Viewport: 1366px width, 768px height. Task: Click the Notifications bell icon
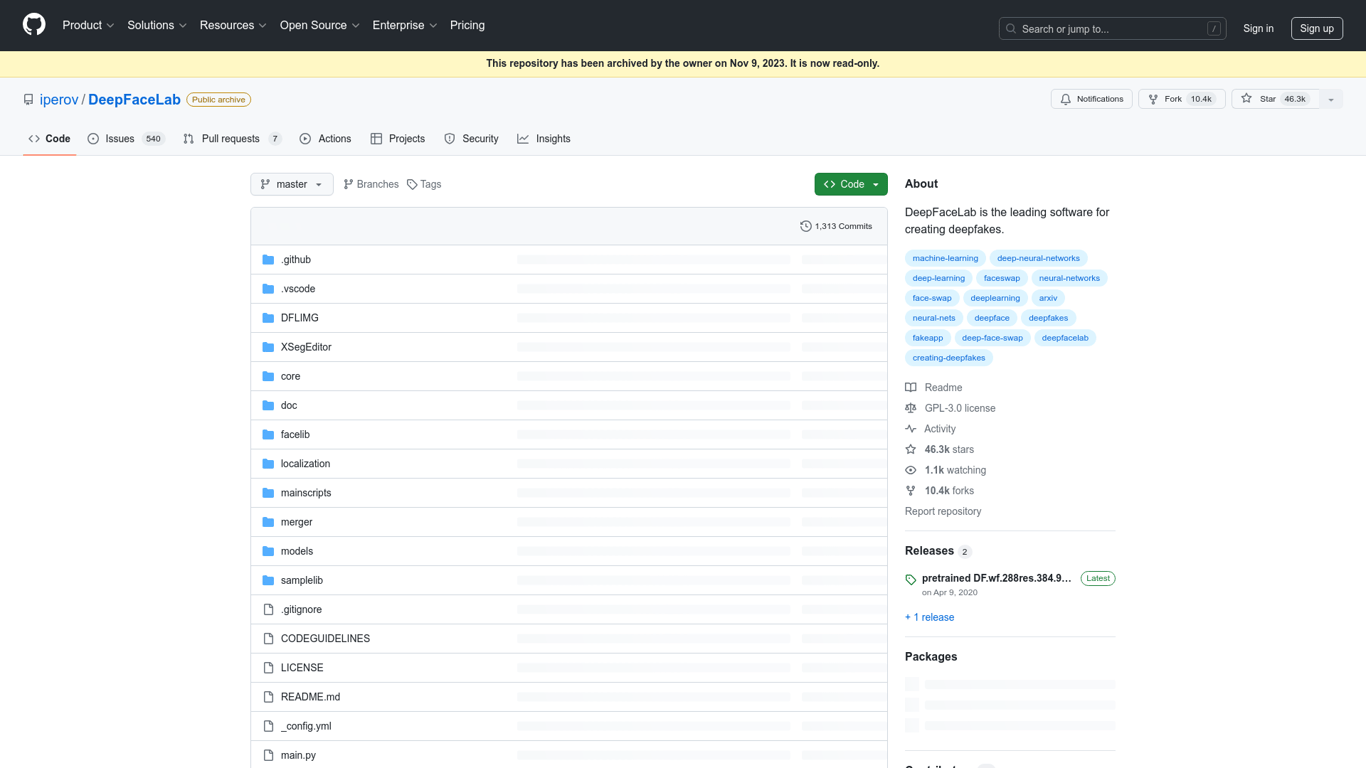1066,99
